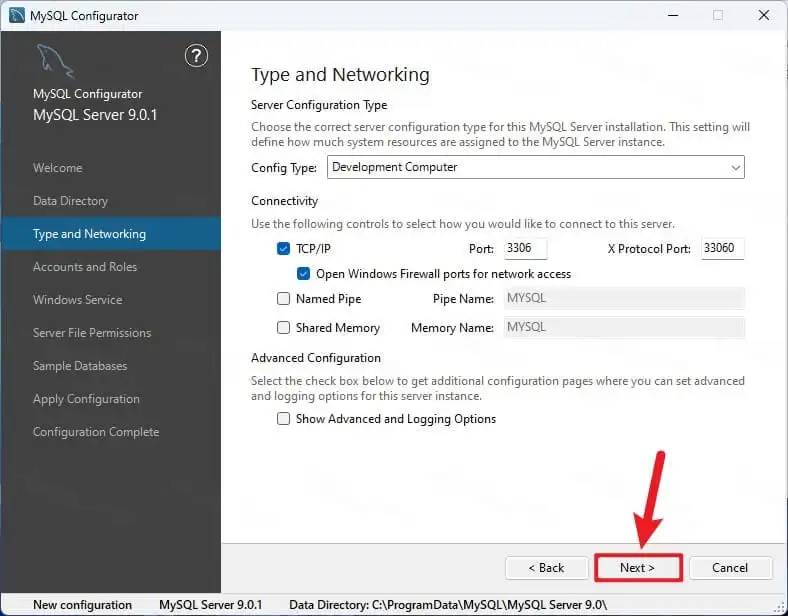Click the Port field showing 3306
Image resolution: width=788 pixels, height=616 pixels.
[x=526, y=248]
